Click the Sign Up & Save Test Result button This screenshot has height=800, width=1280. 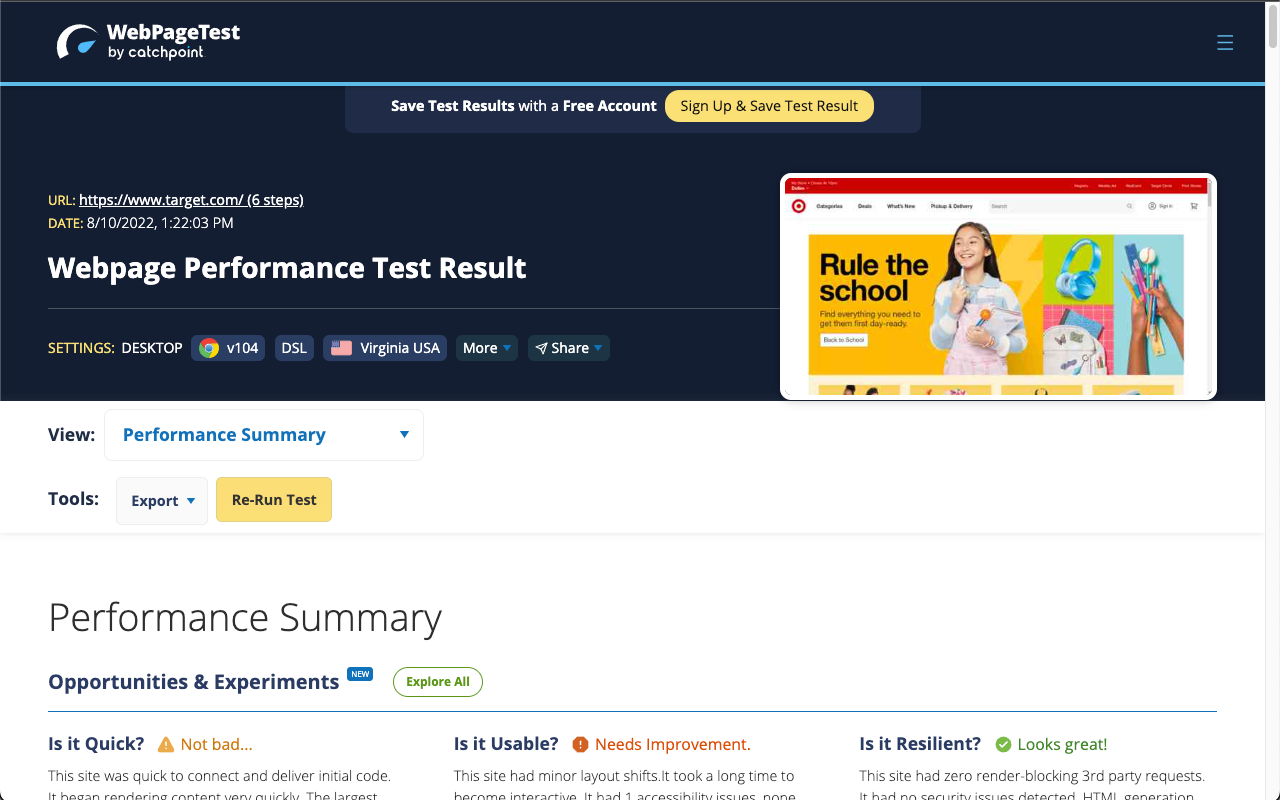[769, 105]
